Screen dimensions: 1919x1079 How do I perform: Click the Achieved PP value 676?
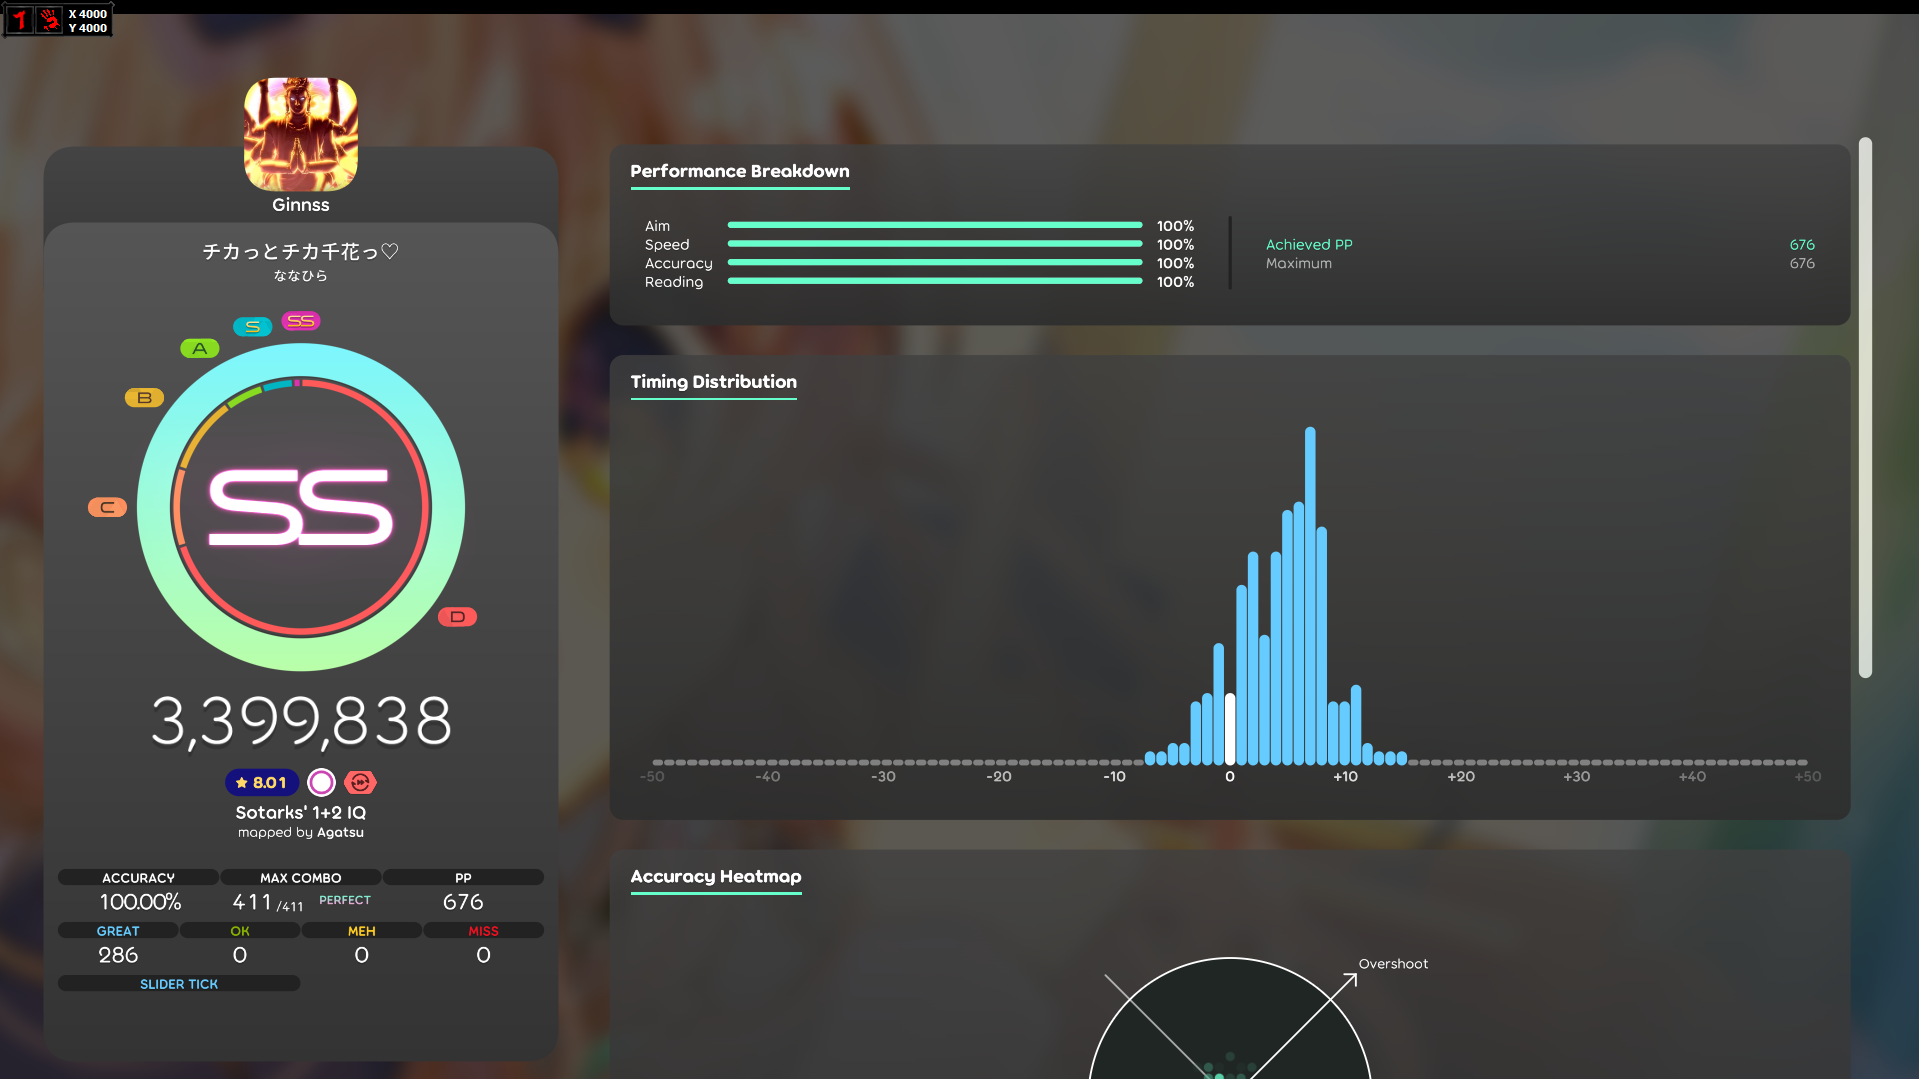point(1802,245)
